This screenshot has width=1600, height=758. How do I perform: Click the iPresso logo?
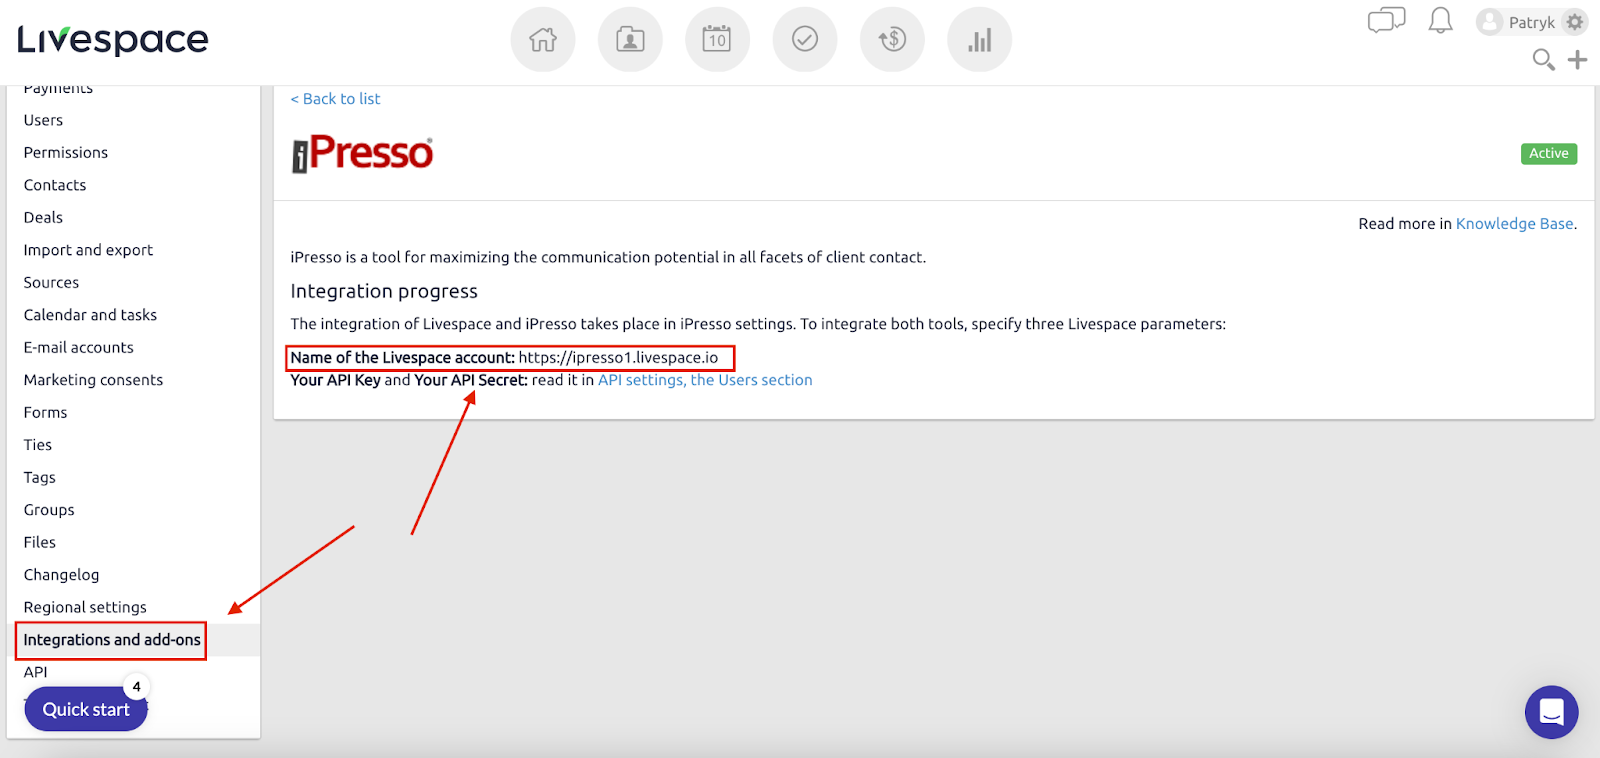point(362,154)
